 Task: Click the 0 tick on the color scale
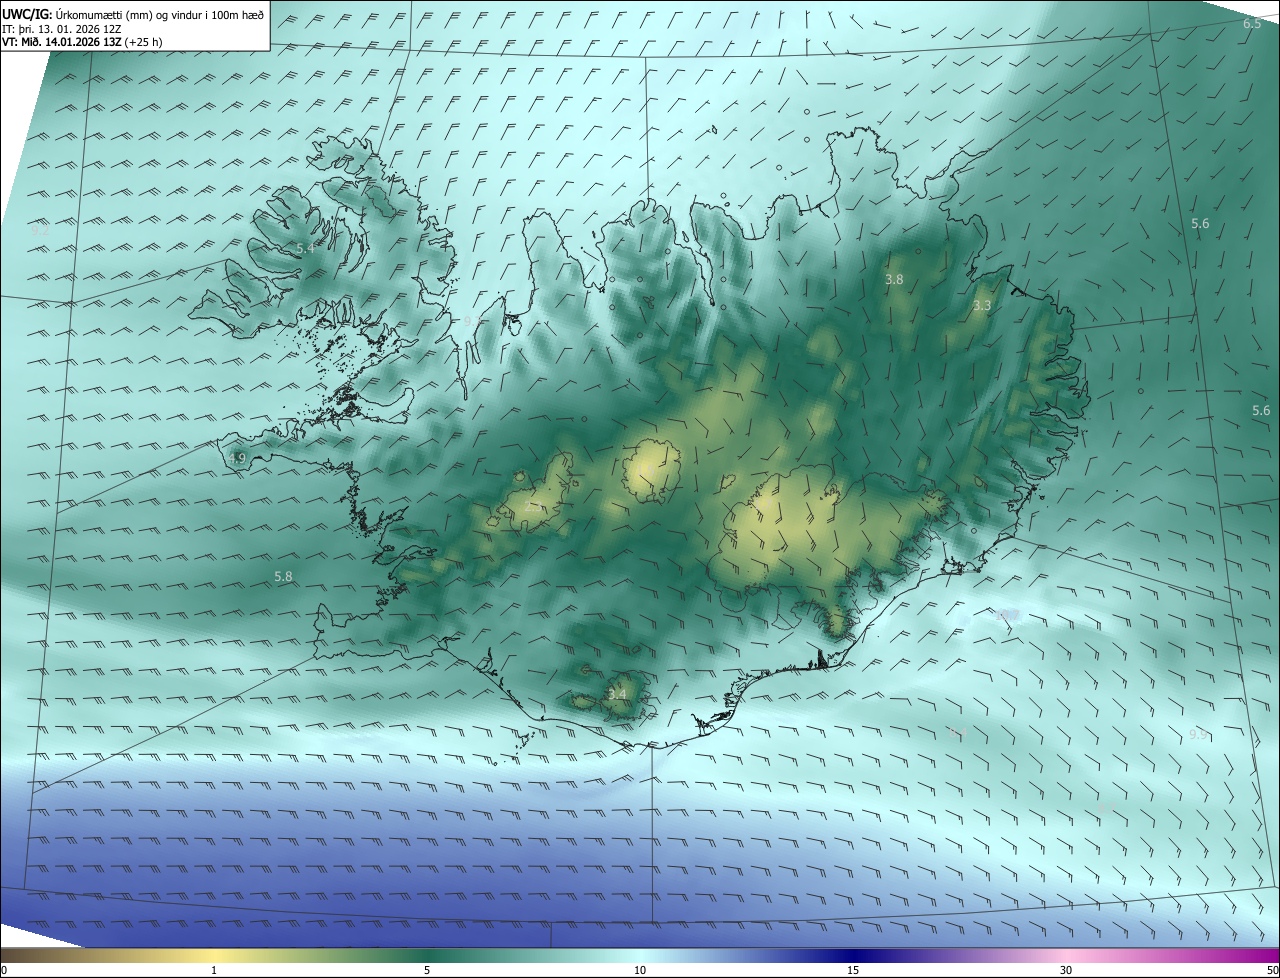coord(4,970)
